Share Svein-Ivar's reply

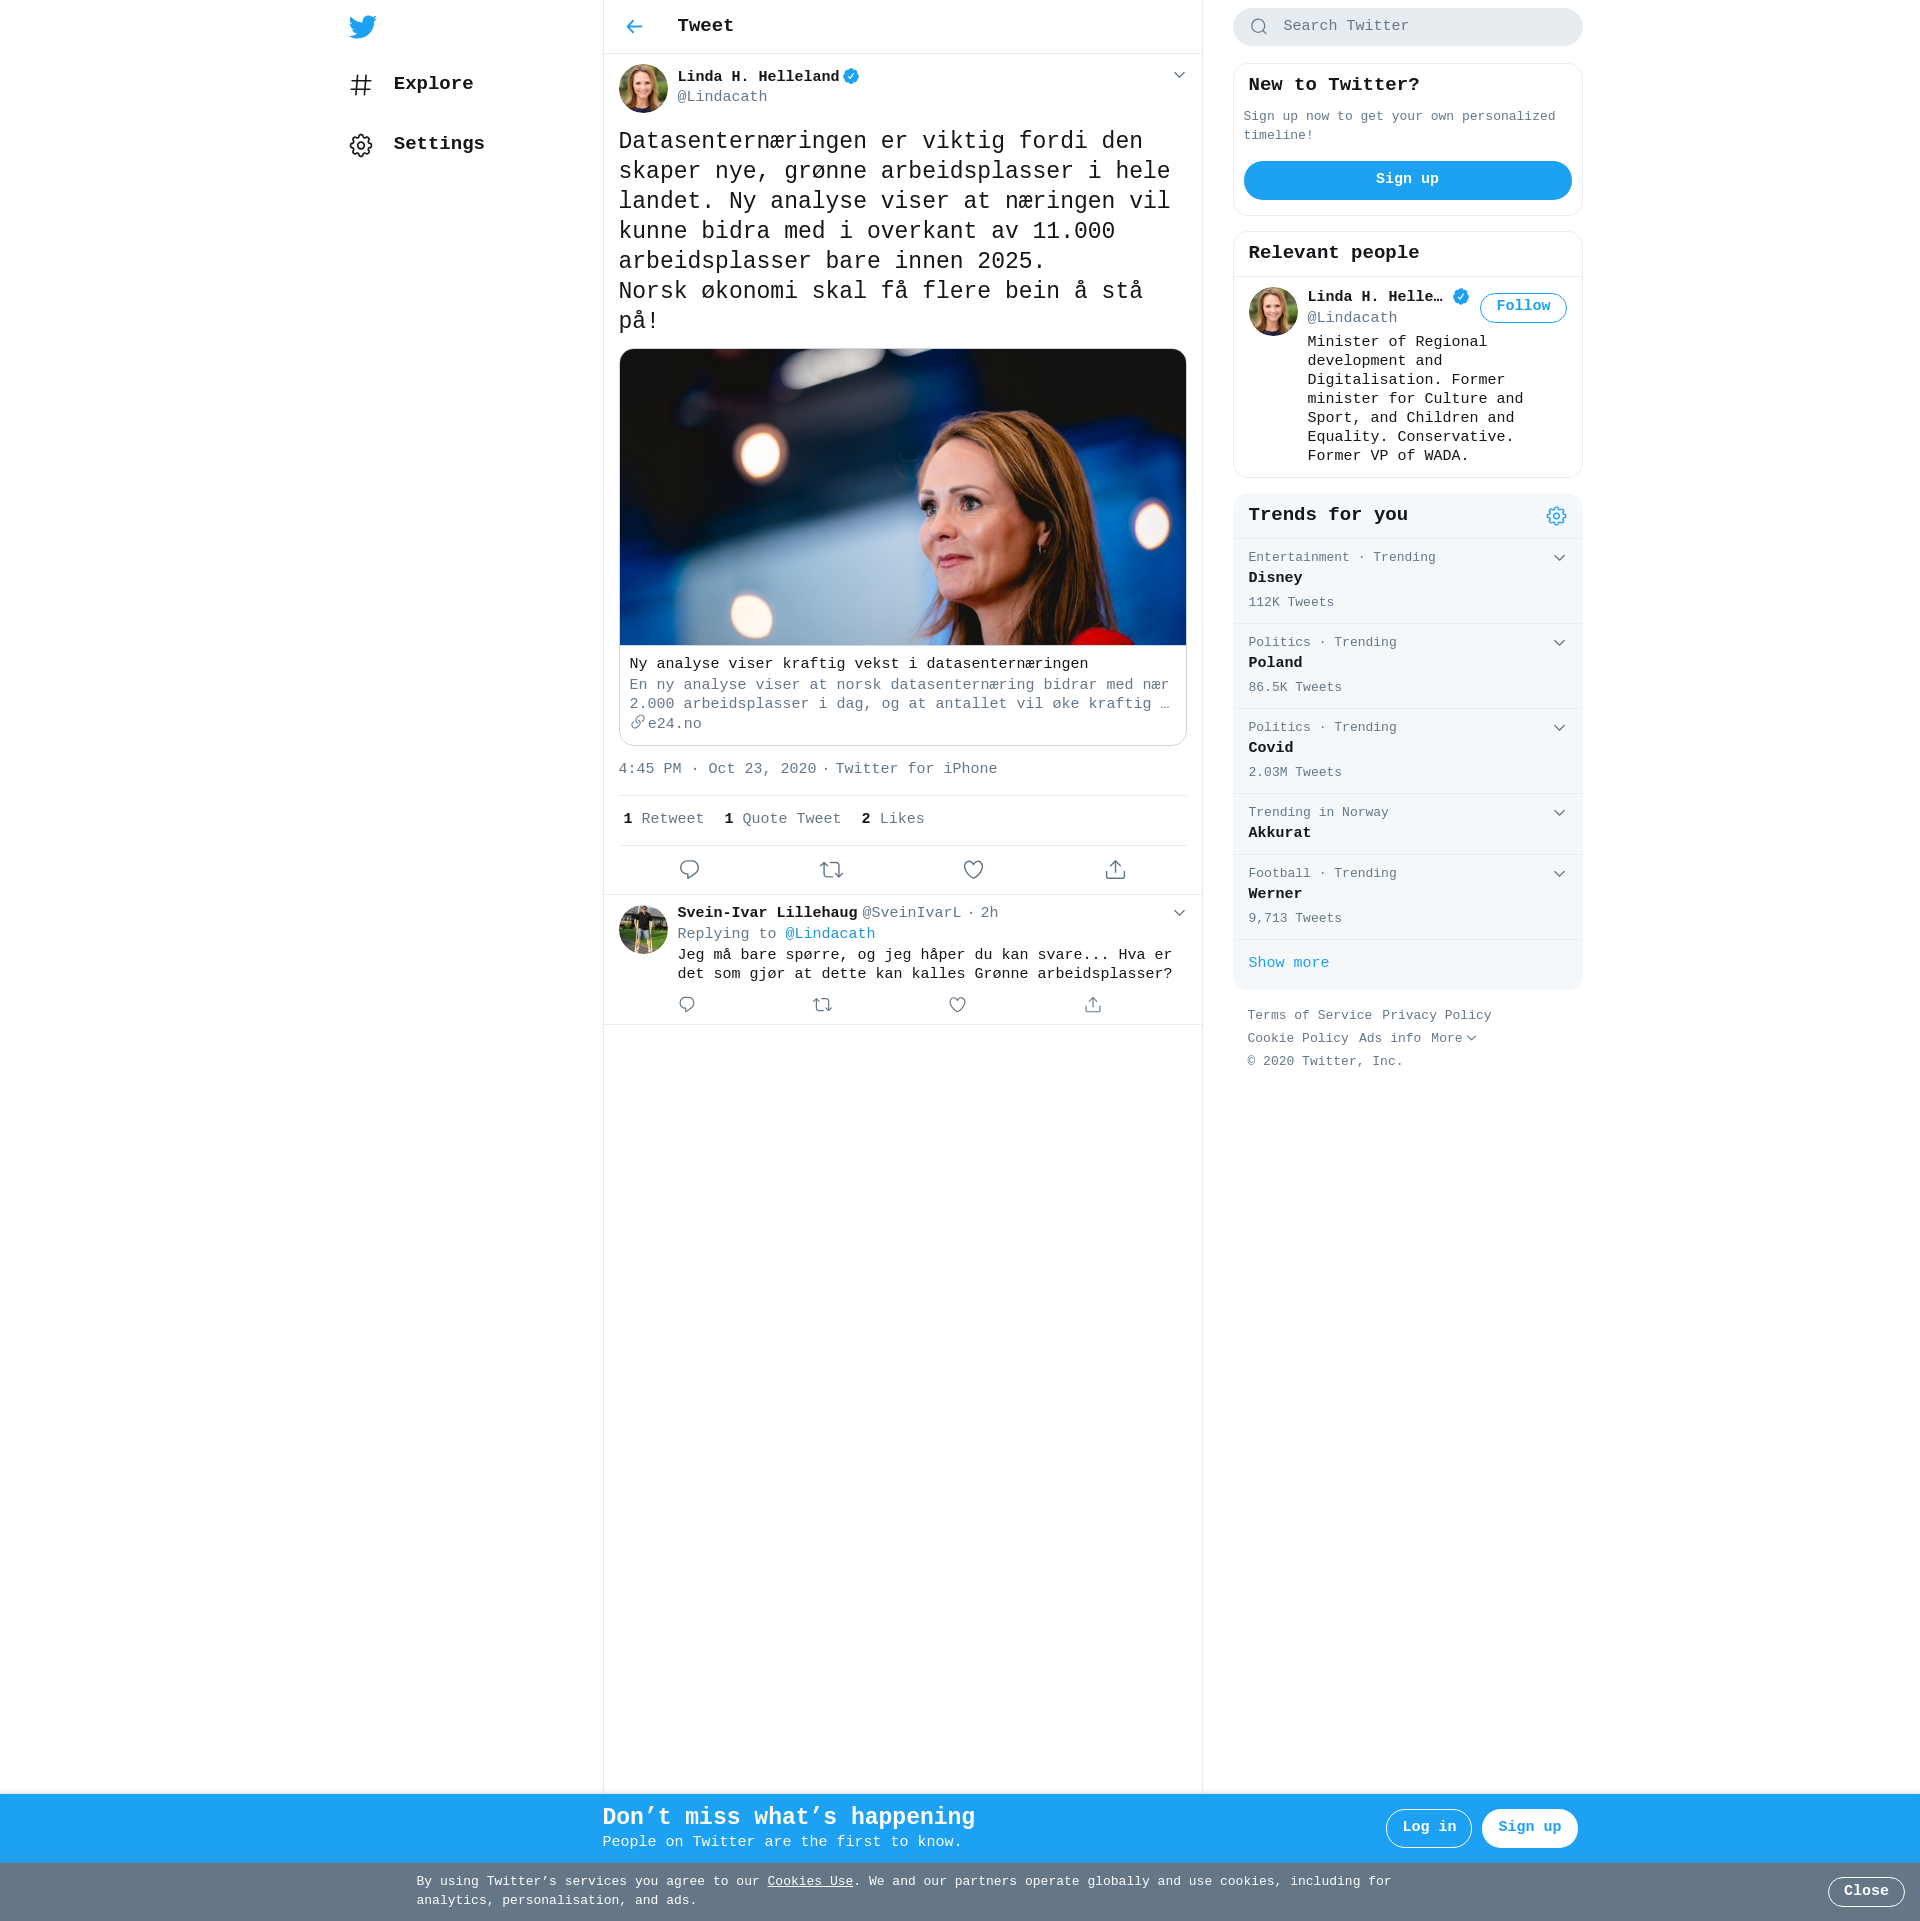[x=1093, y=1005]
